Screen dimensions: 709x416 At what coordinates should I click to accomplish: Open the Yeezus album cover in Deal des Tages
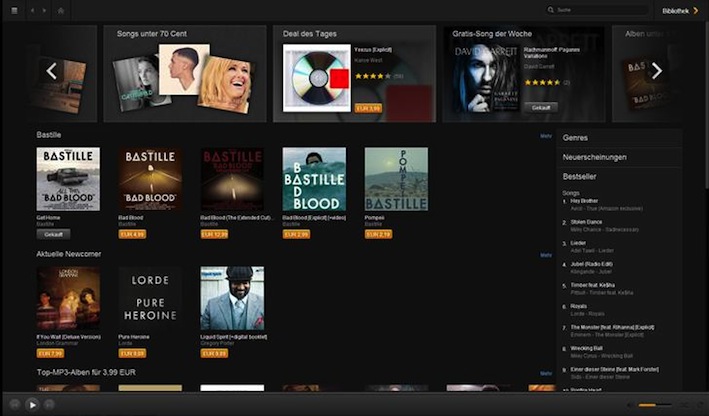pyautogui.click(x=317, y=78)
